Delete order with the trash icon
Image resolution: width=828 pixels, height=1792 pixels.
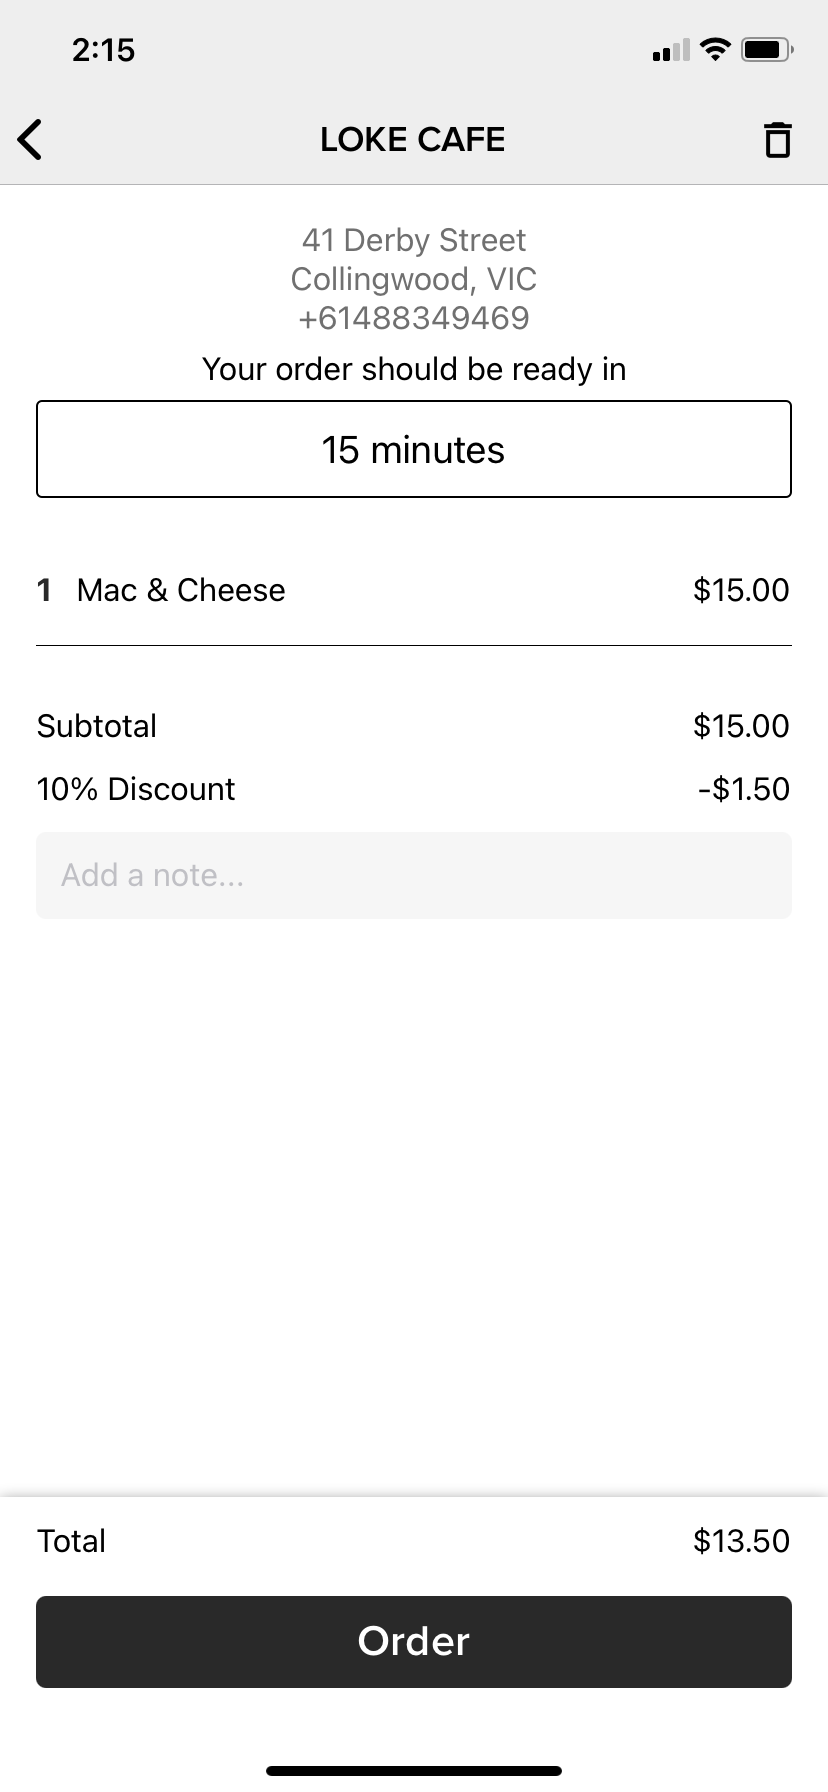777,139
